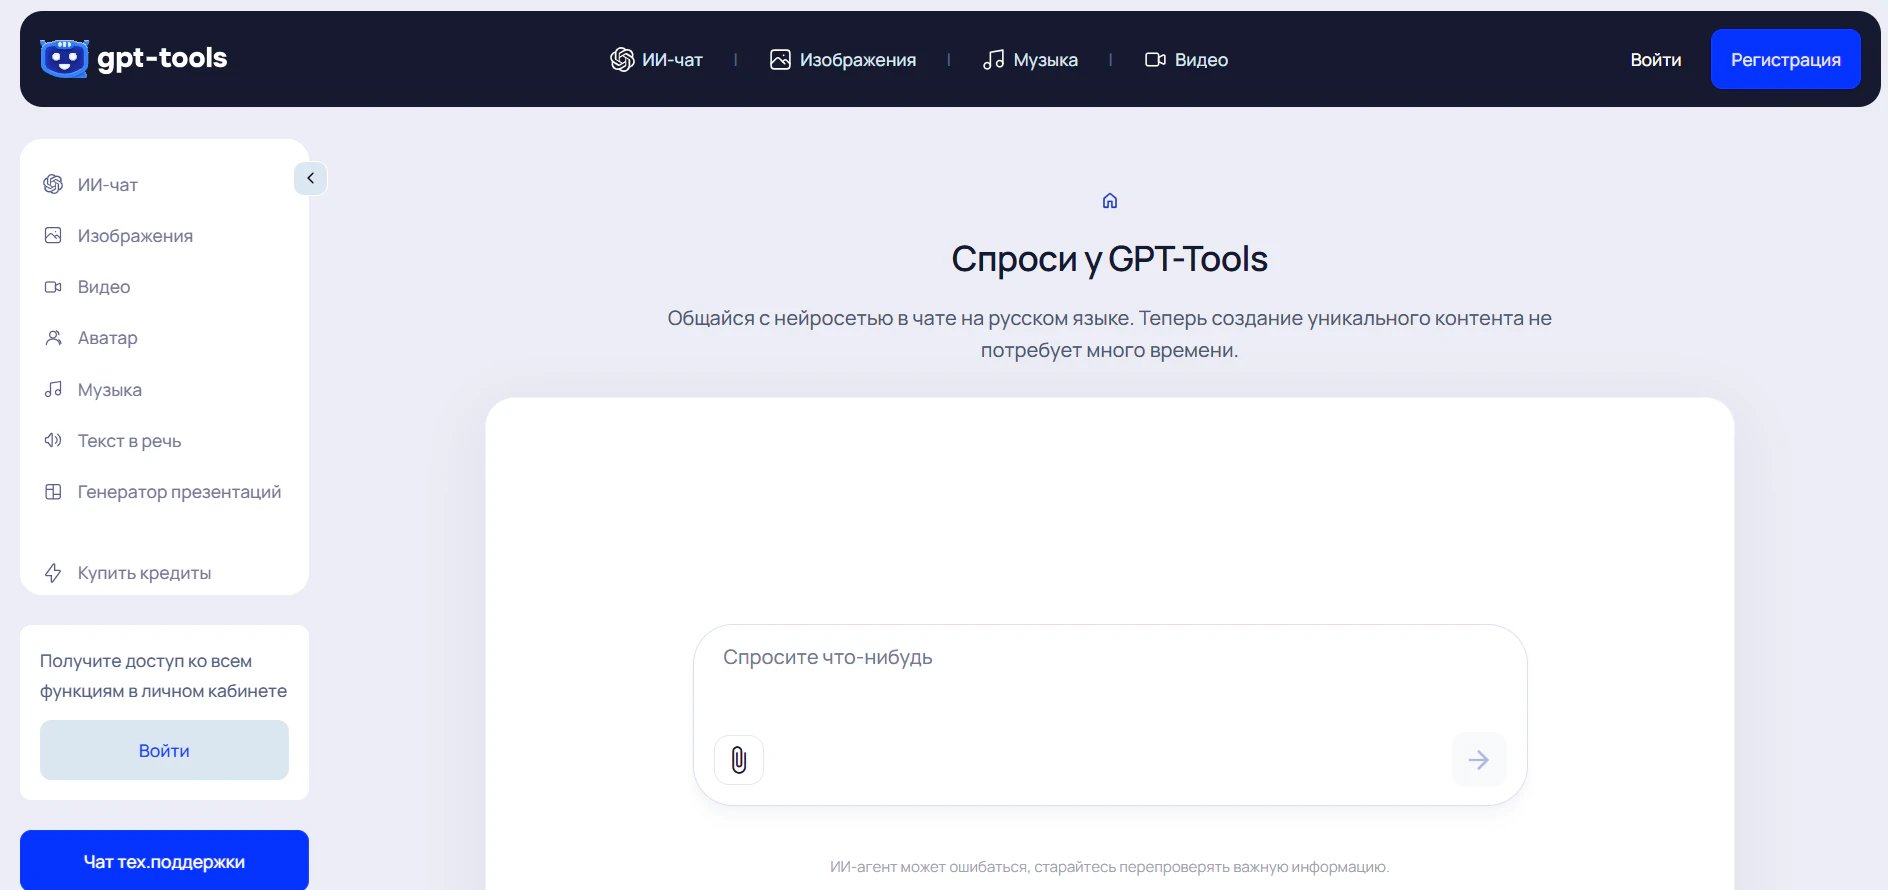Image resolution: width=1888 pixels, height=890 pixels.
Task: Click the Купить кредиты lightning icon
Action: (53, 573)
